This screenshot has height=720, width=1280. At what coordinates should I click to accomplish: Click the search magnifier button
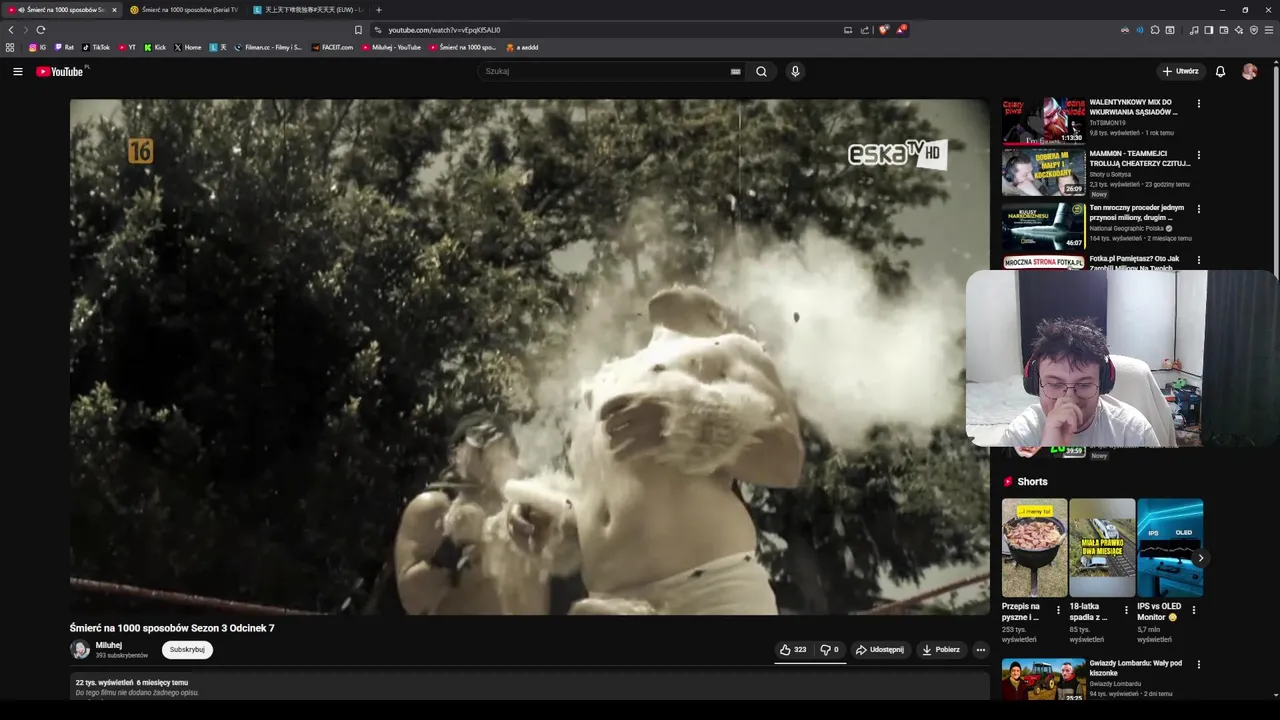(761, 72)
